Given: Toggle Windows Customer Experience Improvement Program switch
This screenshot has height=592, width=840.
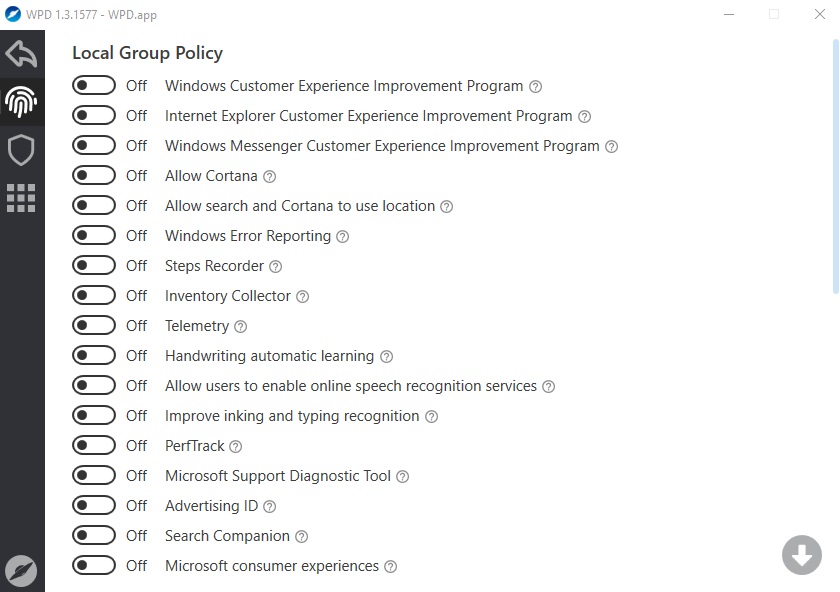Looking at the screenshot, I should [x=94, y=85].
